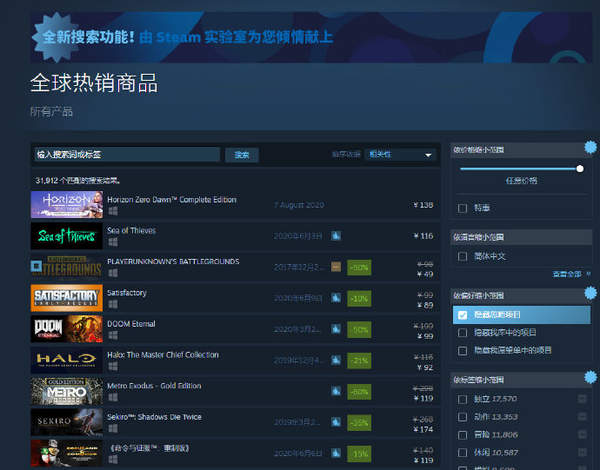The image size is (600, 470).
Task: Open the Halo: The Master Chief Collection listing
Action: 160,354
